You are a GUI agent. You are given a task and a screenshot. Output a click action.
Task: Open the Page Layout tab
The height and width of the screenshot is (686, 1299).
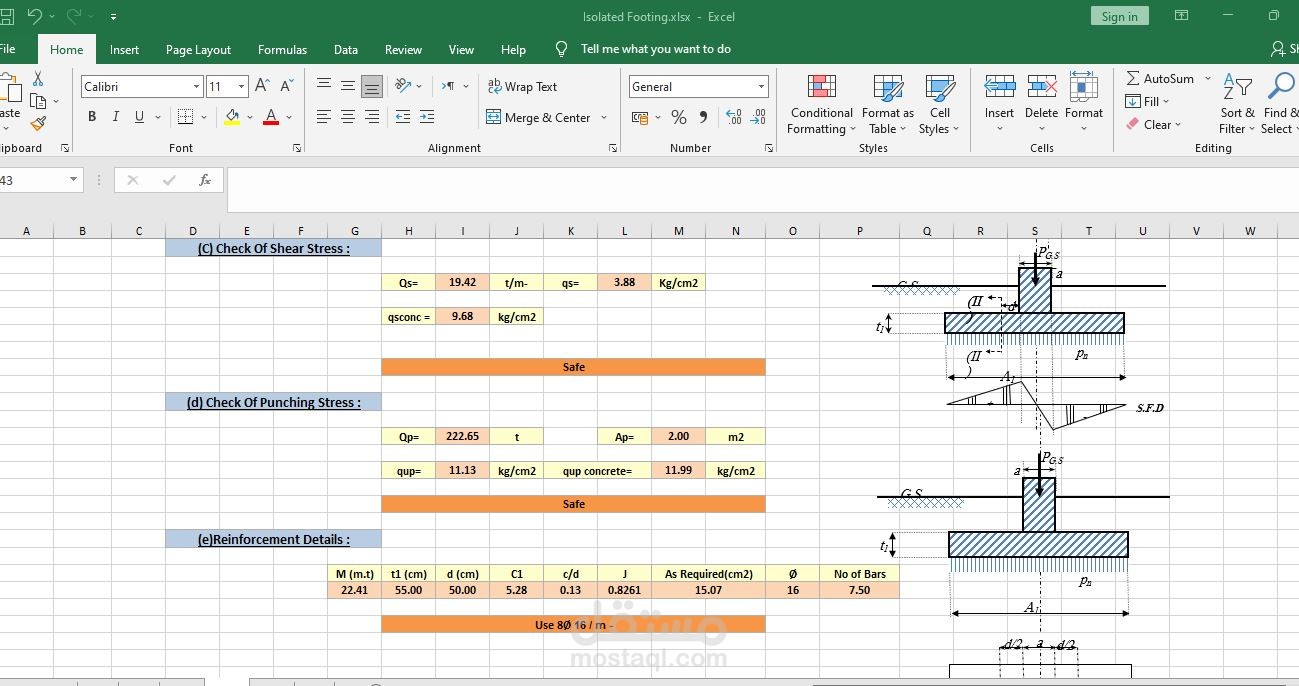click(198, 49)
